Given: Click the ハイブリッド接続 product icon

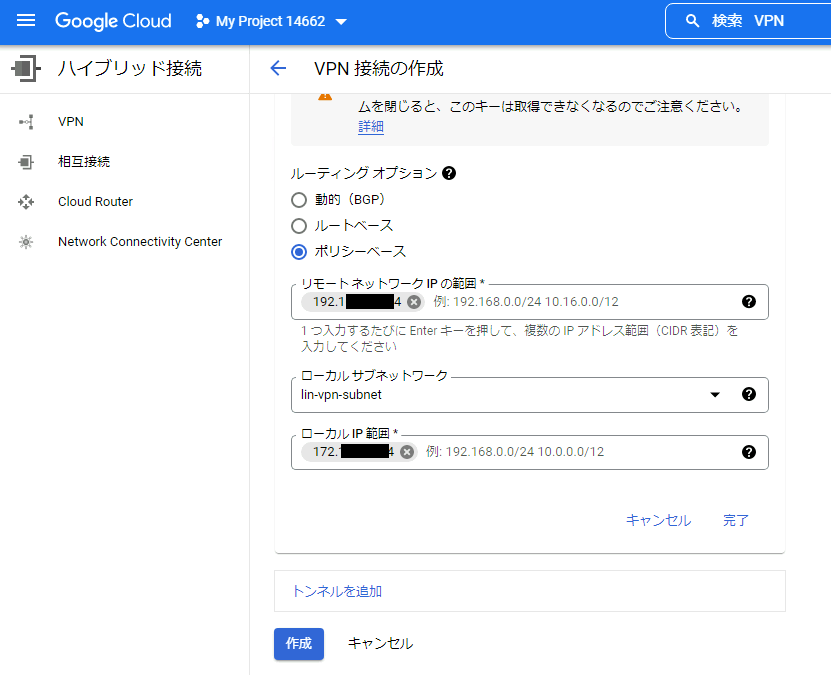Looking at the screenshot, I should pyautogui.click(x=24, y=68).
